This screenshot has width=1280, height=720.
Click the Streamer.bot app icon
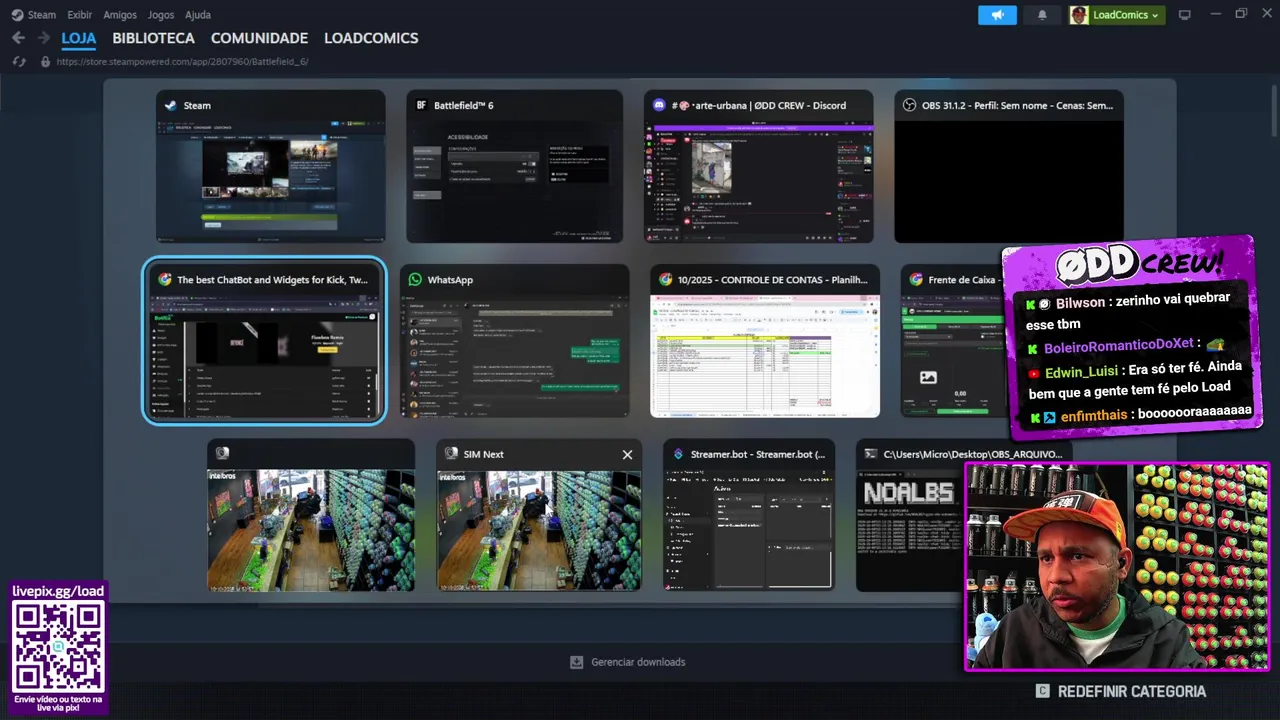678,454
